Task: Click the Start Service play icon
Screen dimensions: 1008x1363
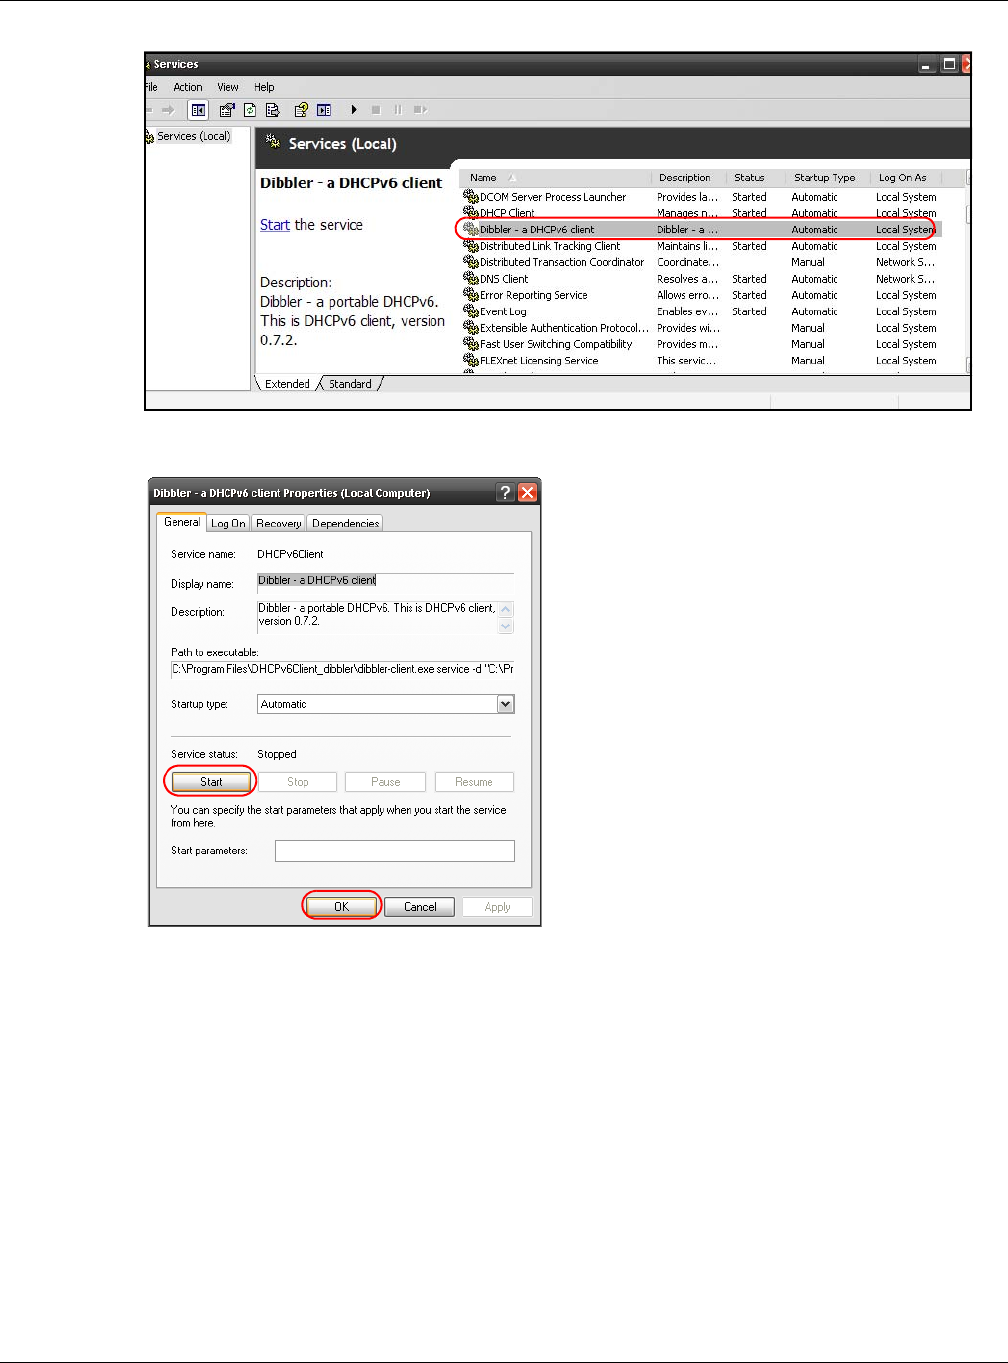Action: coord(354,110)
